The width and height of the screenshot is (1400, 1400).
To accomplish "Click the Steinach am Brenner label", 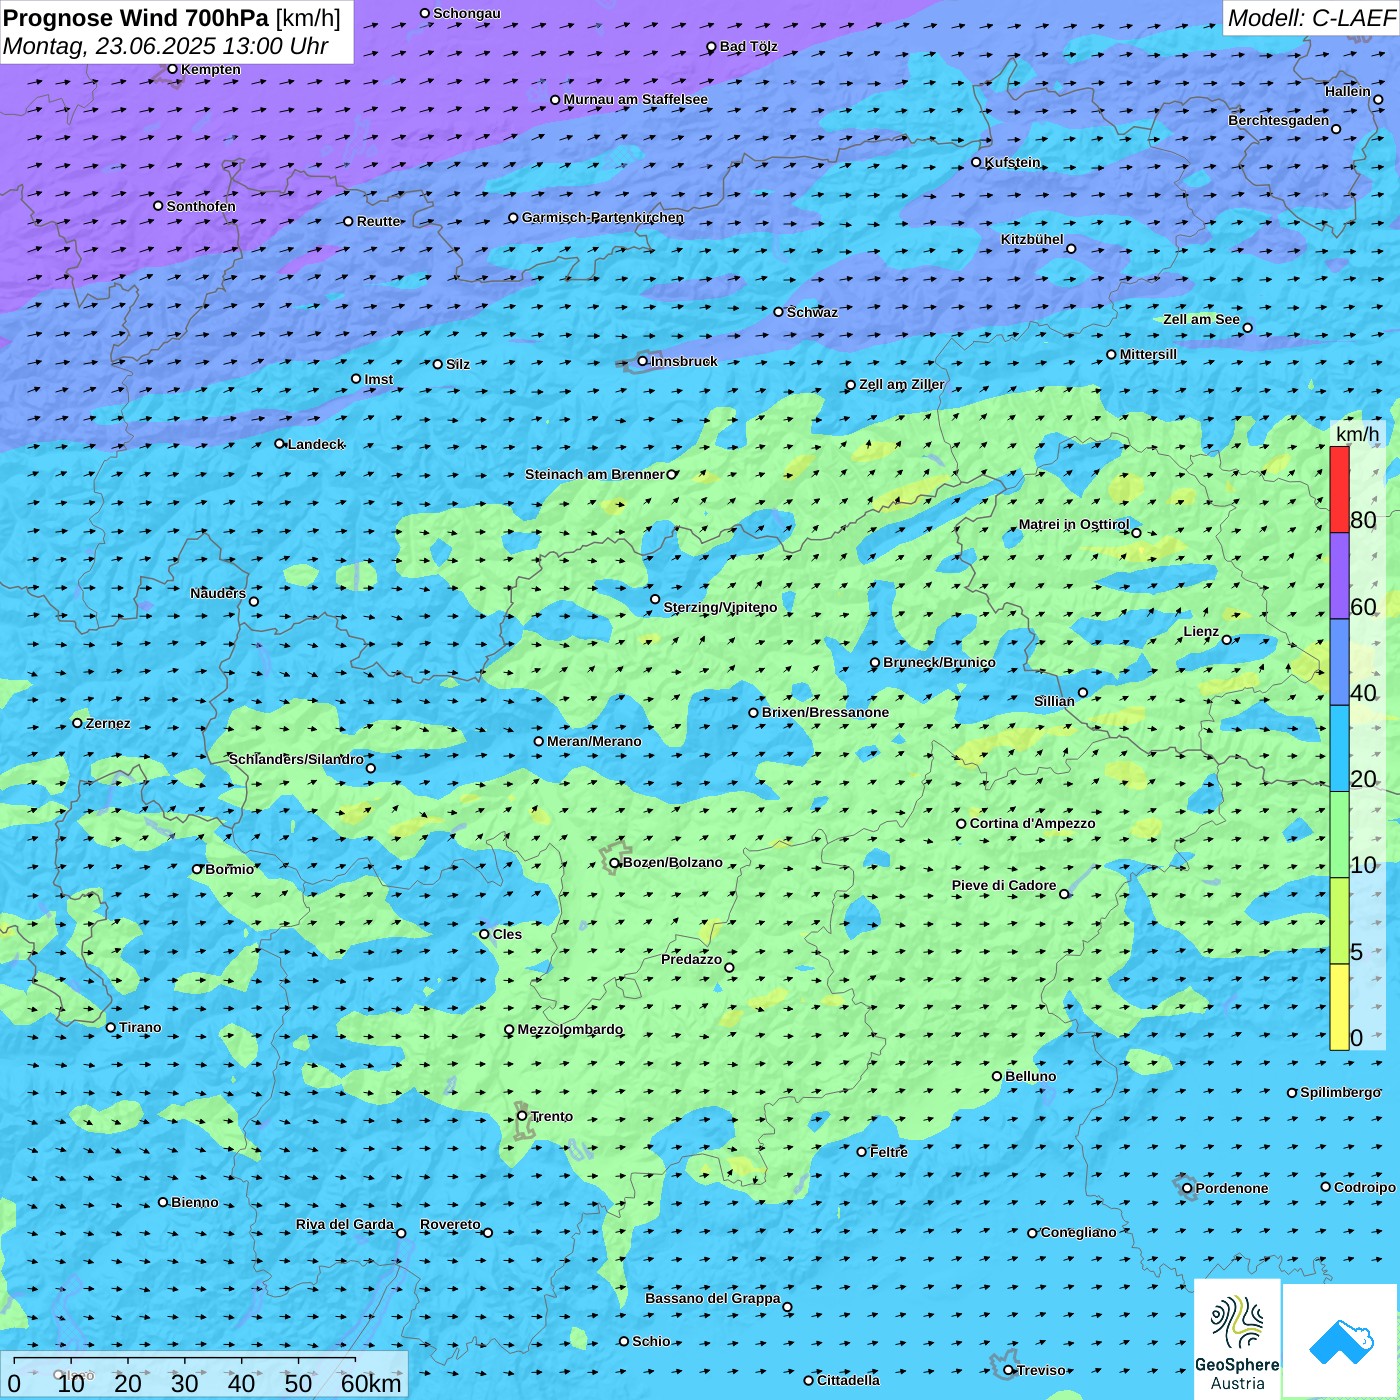I will 594,474.
